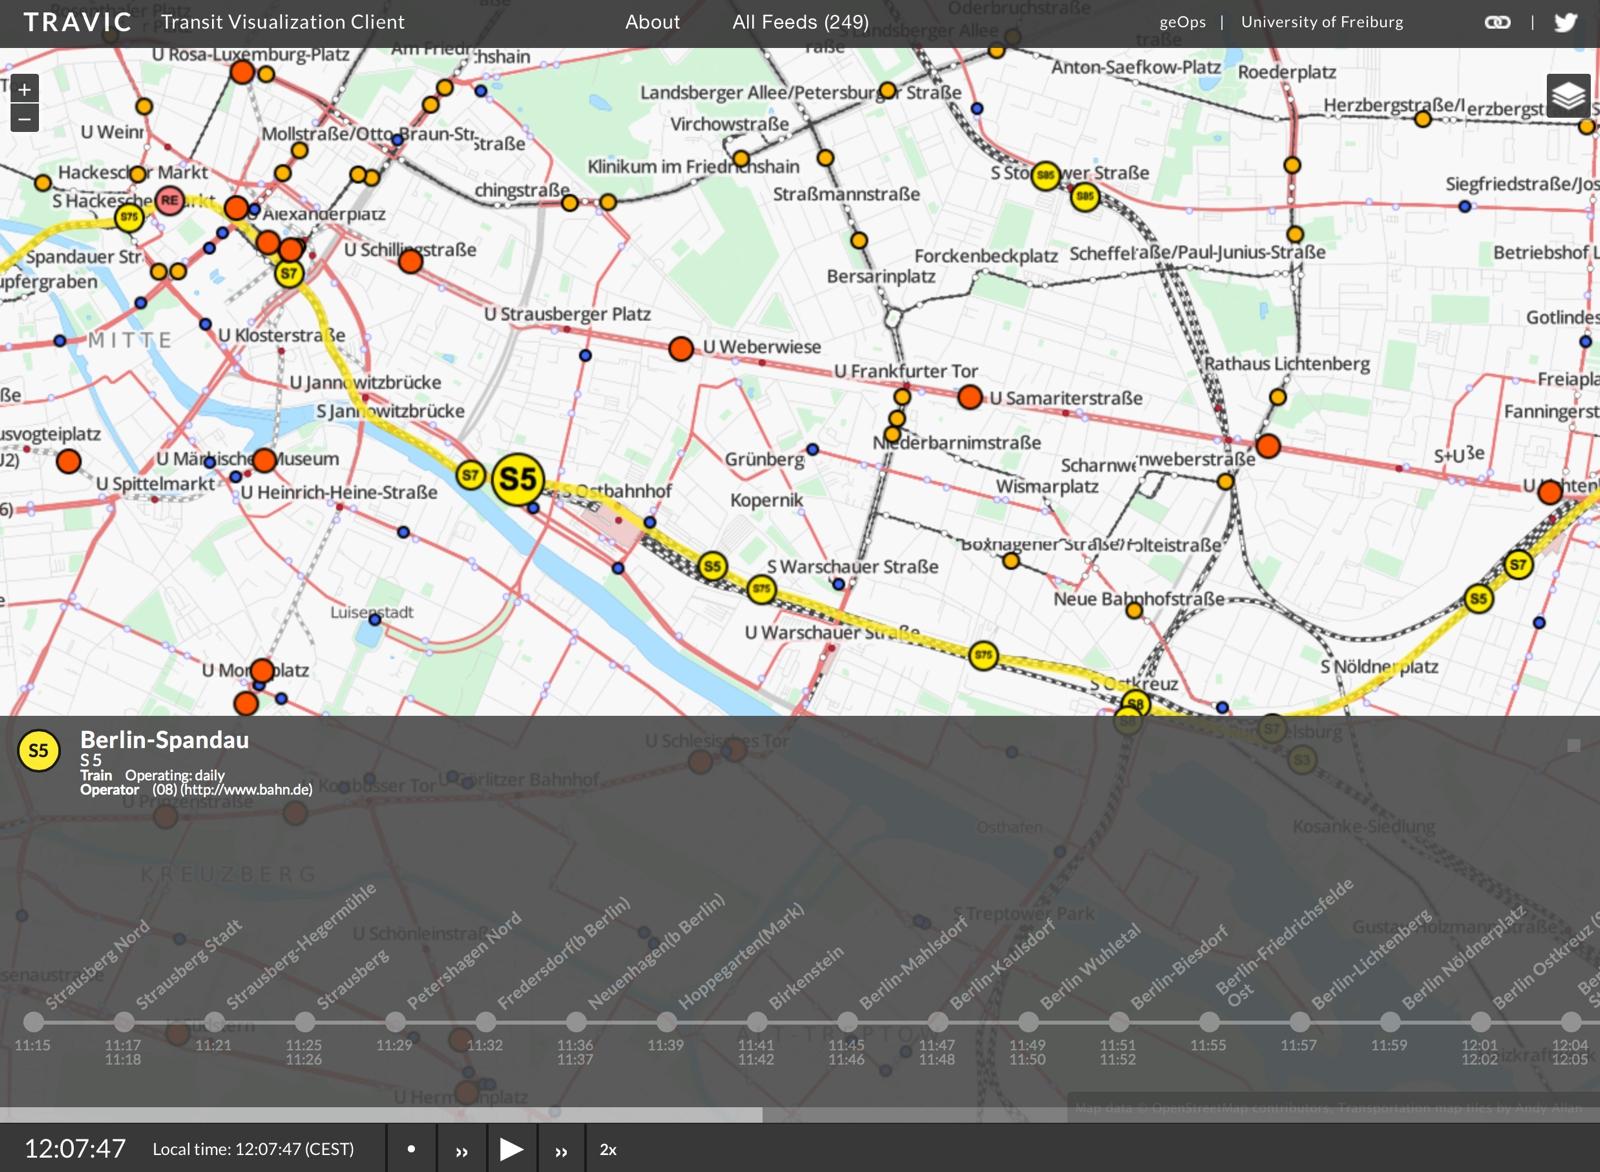This screenshot has height=1172, width=1600.
Task: Visit the University of Freiburg link
Action: coord(1322,22)
